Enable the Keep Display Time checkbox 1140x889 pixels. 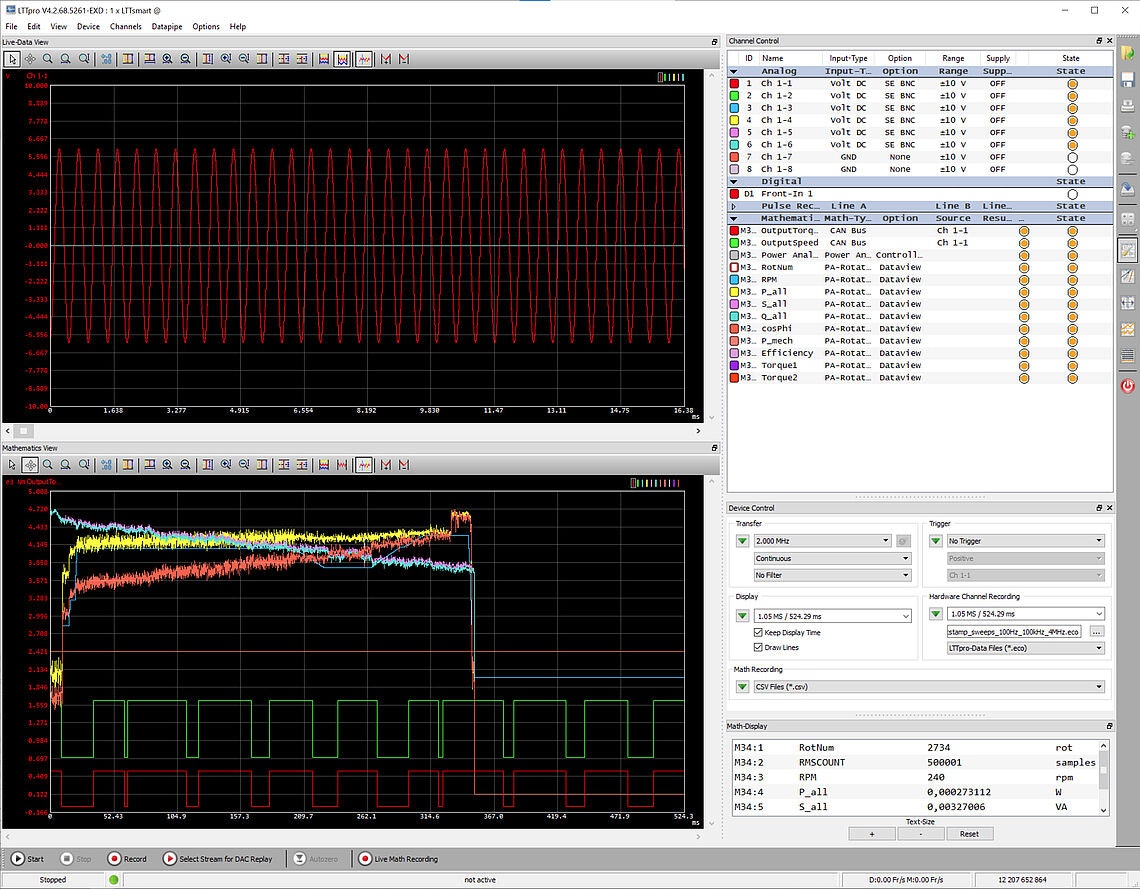758,632
